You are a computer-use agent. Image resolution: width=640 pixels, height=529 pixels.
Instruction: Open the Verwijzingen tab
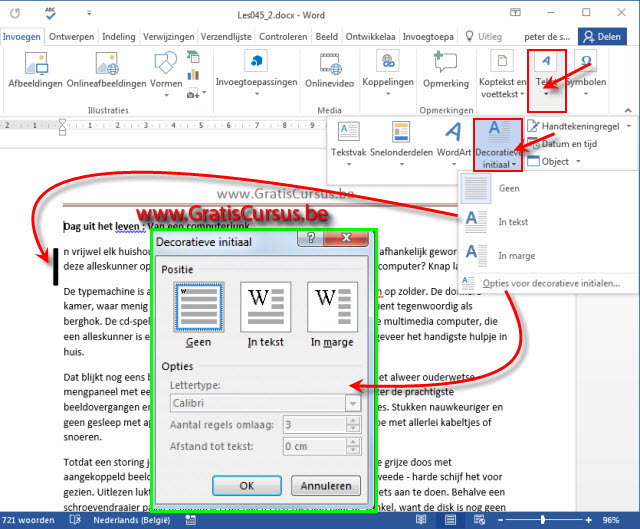click(x=169, y=37)
